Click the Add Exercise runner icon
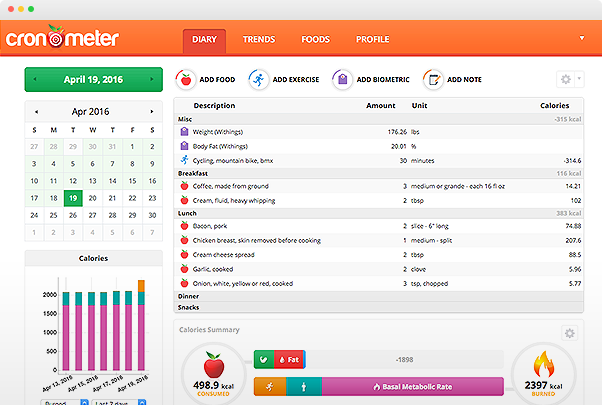Image resolution: width=602 pixels, height=405 pixels. [x=258, y=79]
